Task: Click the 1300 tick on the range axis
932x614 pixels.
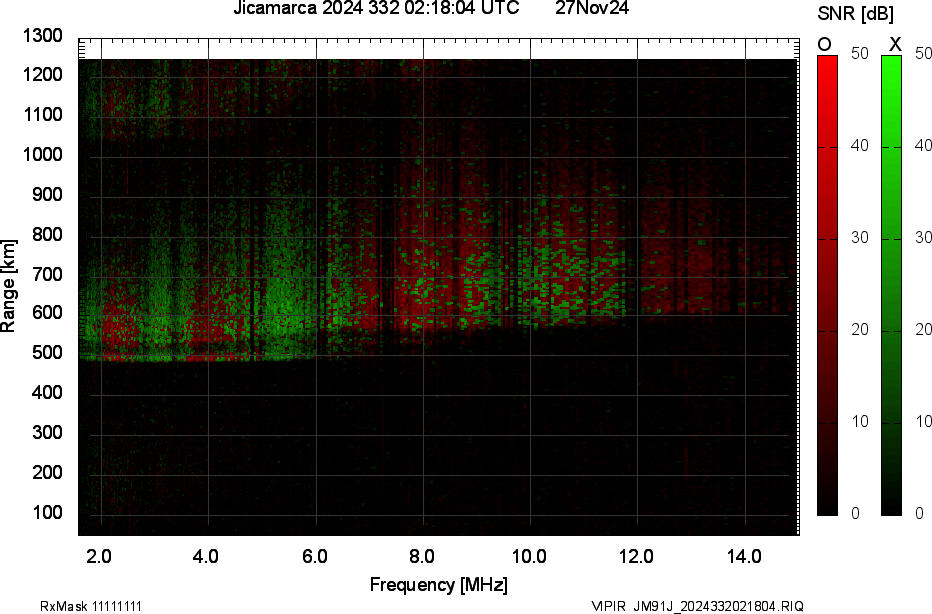Action: click(43, 36)
